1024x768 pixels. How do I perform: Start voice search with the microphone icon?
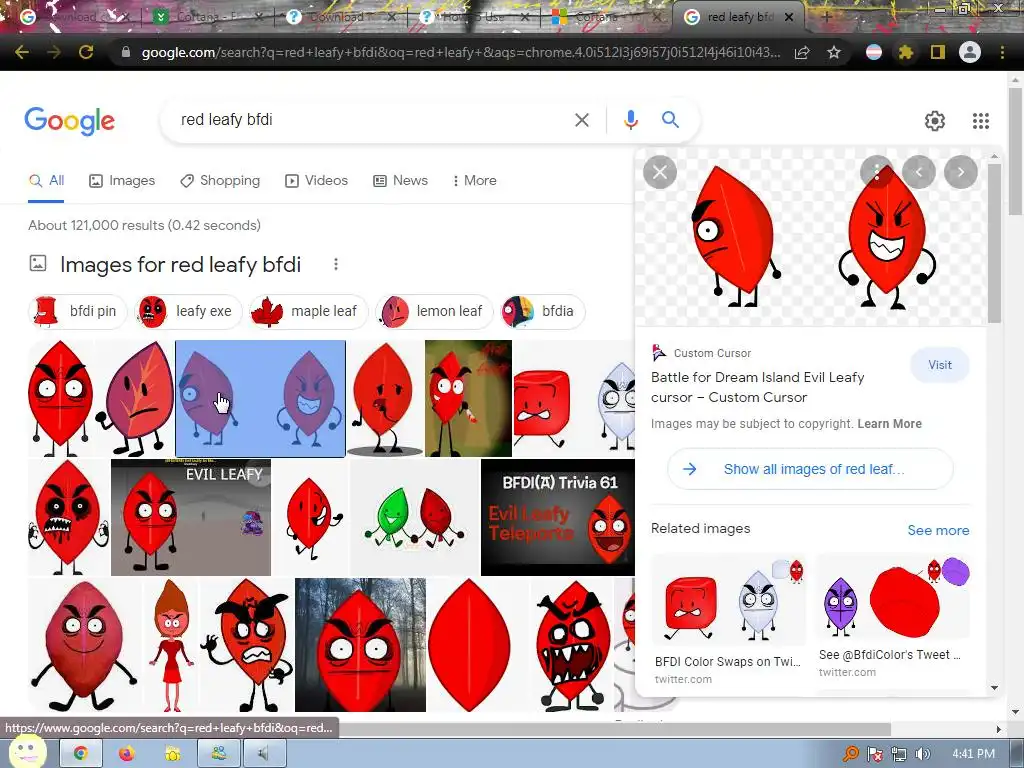point(630,120)
